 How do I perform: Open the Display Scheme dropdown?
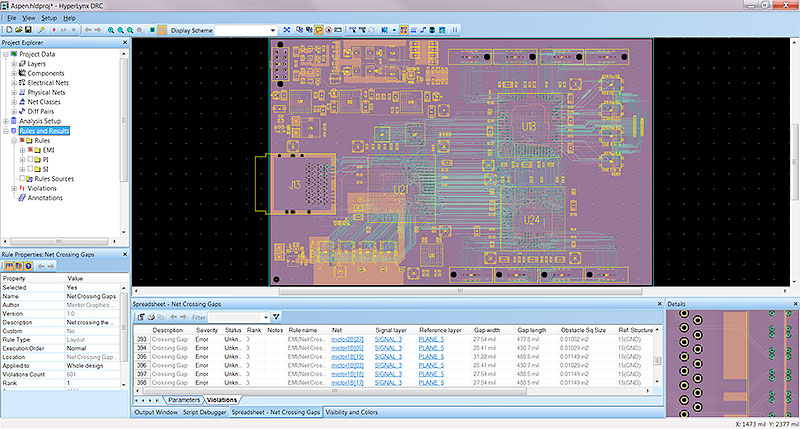pyautogui.click(x=272, y=31)
